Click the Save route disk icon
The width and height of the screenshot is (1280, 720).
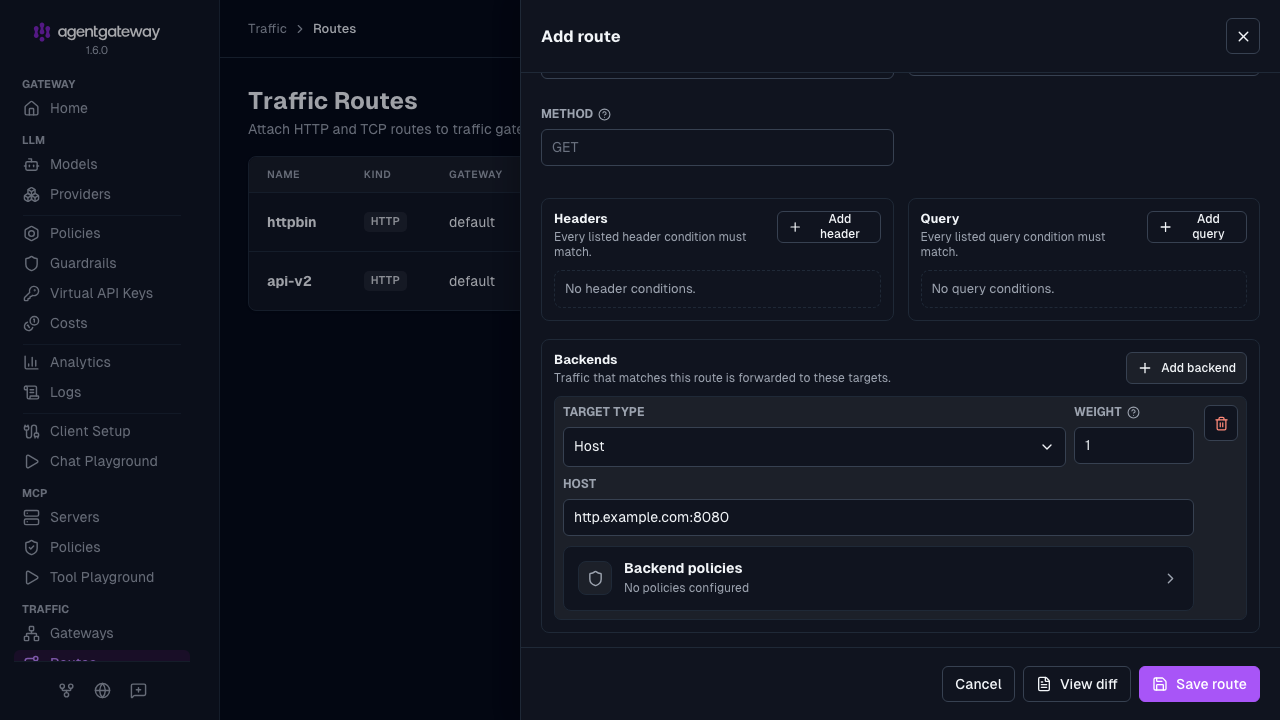click(x=1160, y=684)
